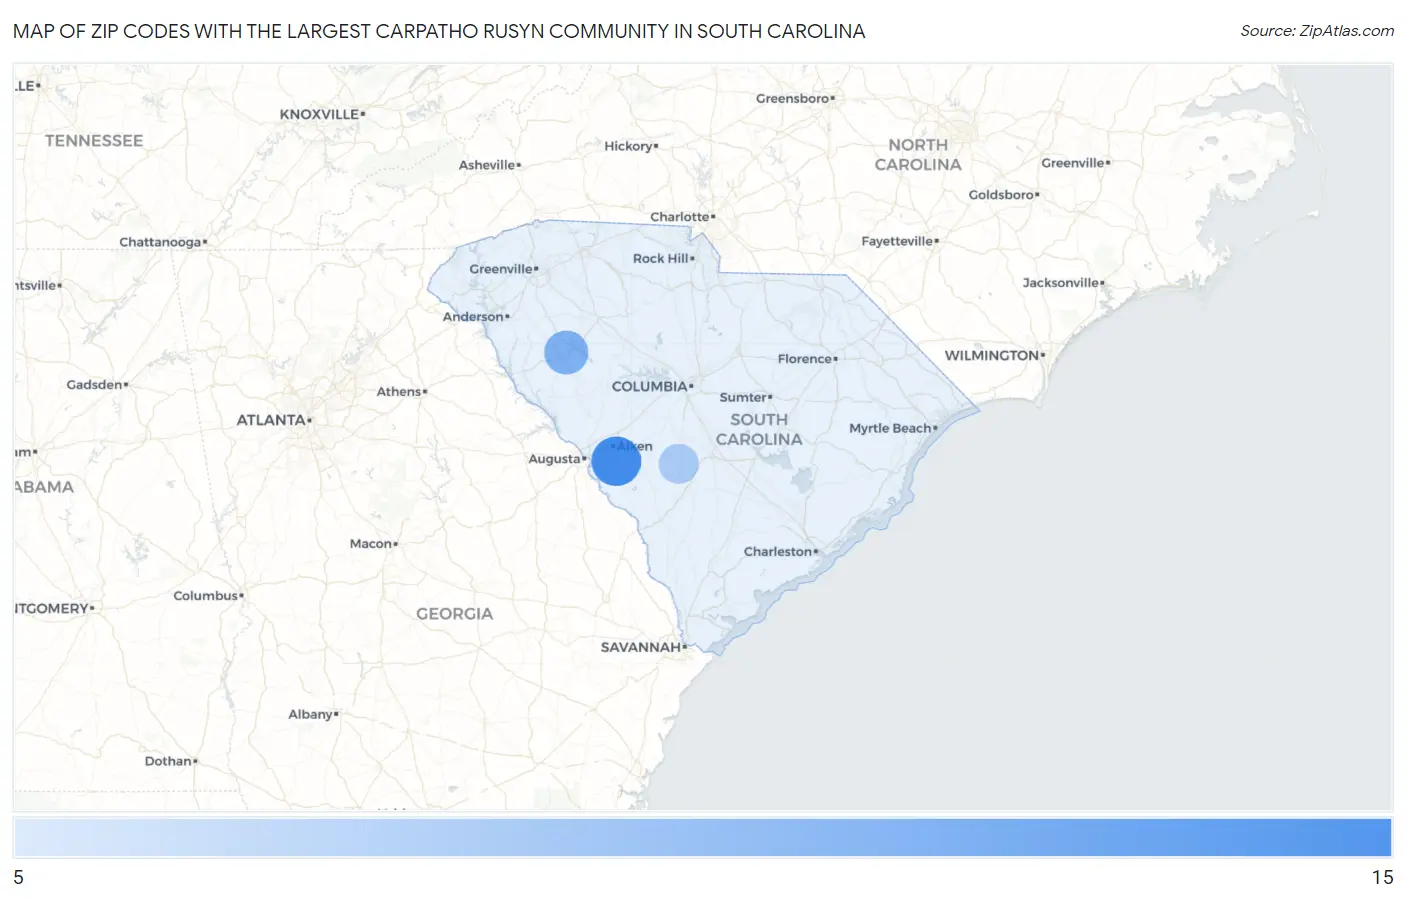1406x899 pixels.
Task: Click the Florence city label
Action: 805,359
